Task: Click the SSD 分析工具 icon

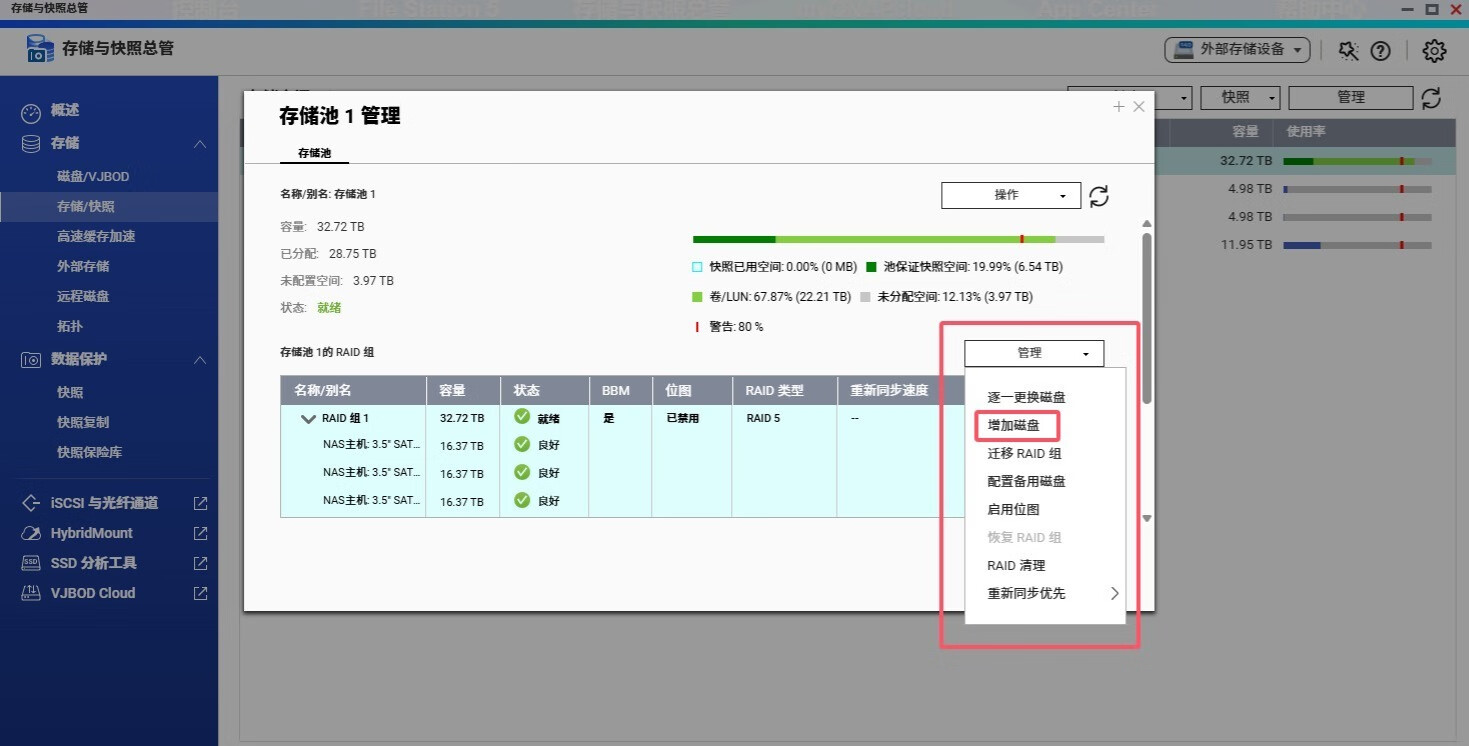Action: coord(31,563)
